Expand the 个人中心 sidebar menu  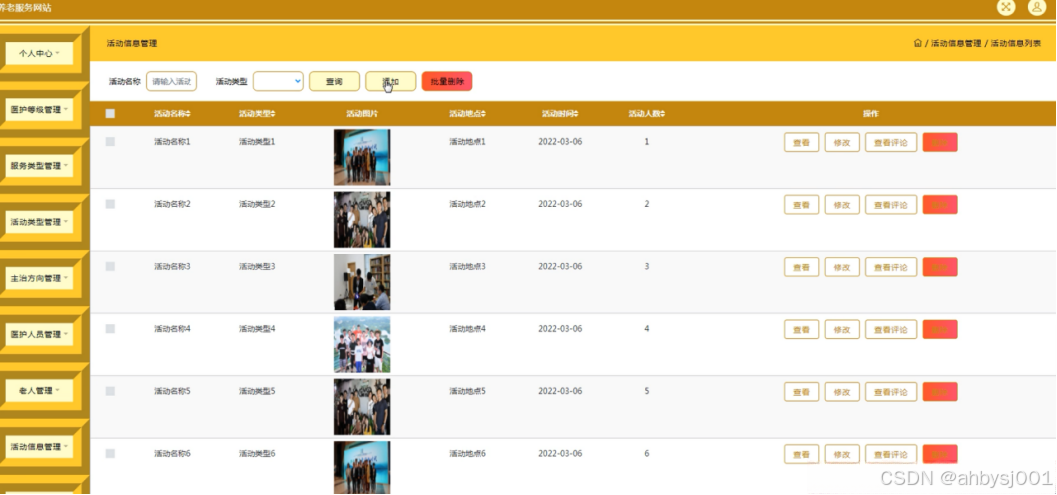tap(39, 53)
